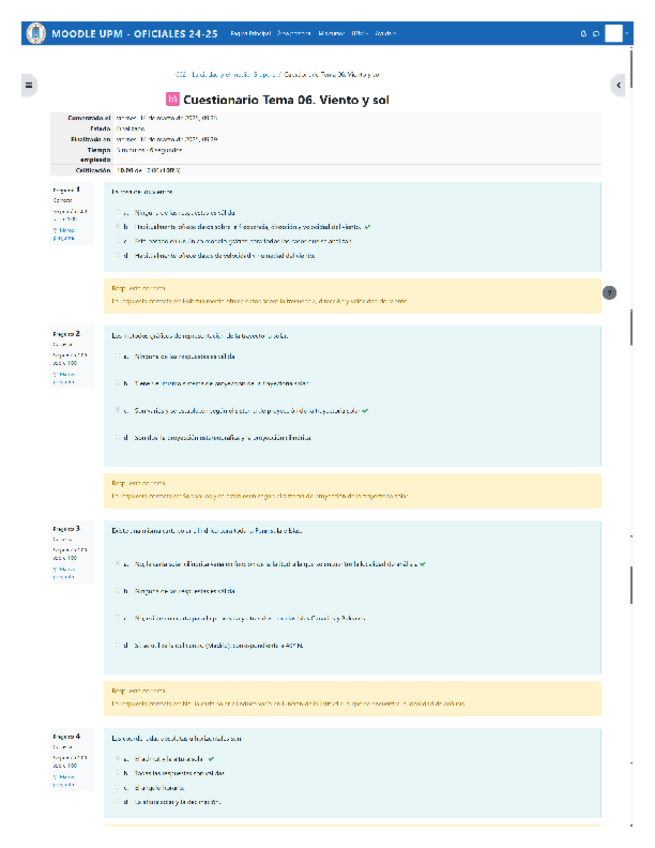This screenshot has height=848, width=655.
Task: Select 'Todas las respuestas son válidas' radio
Action: tap(118, 773)
